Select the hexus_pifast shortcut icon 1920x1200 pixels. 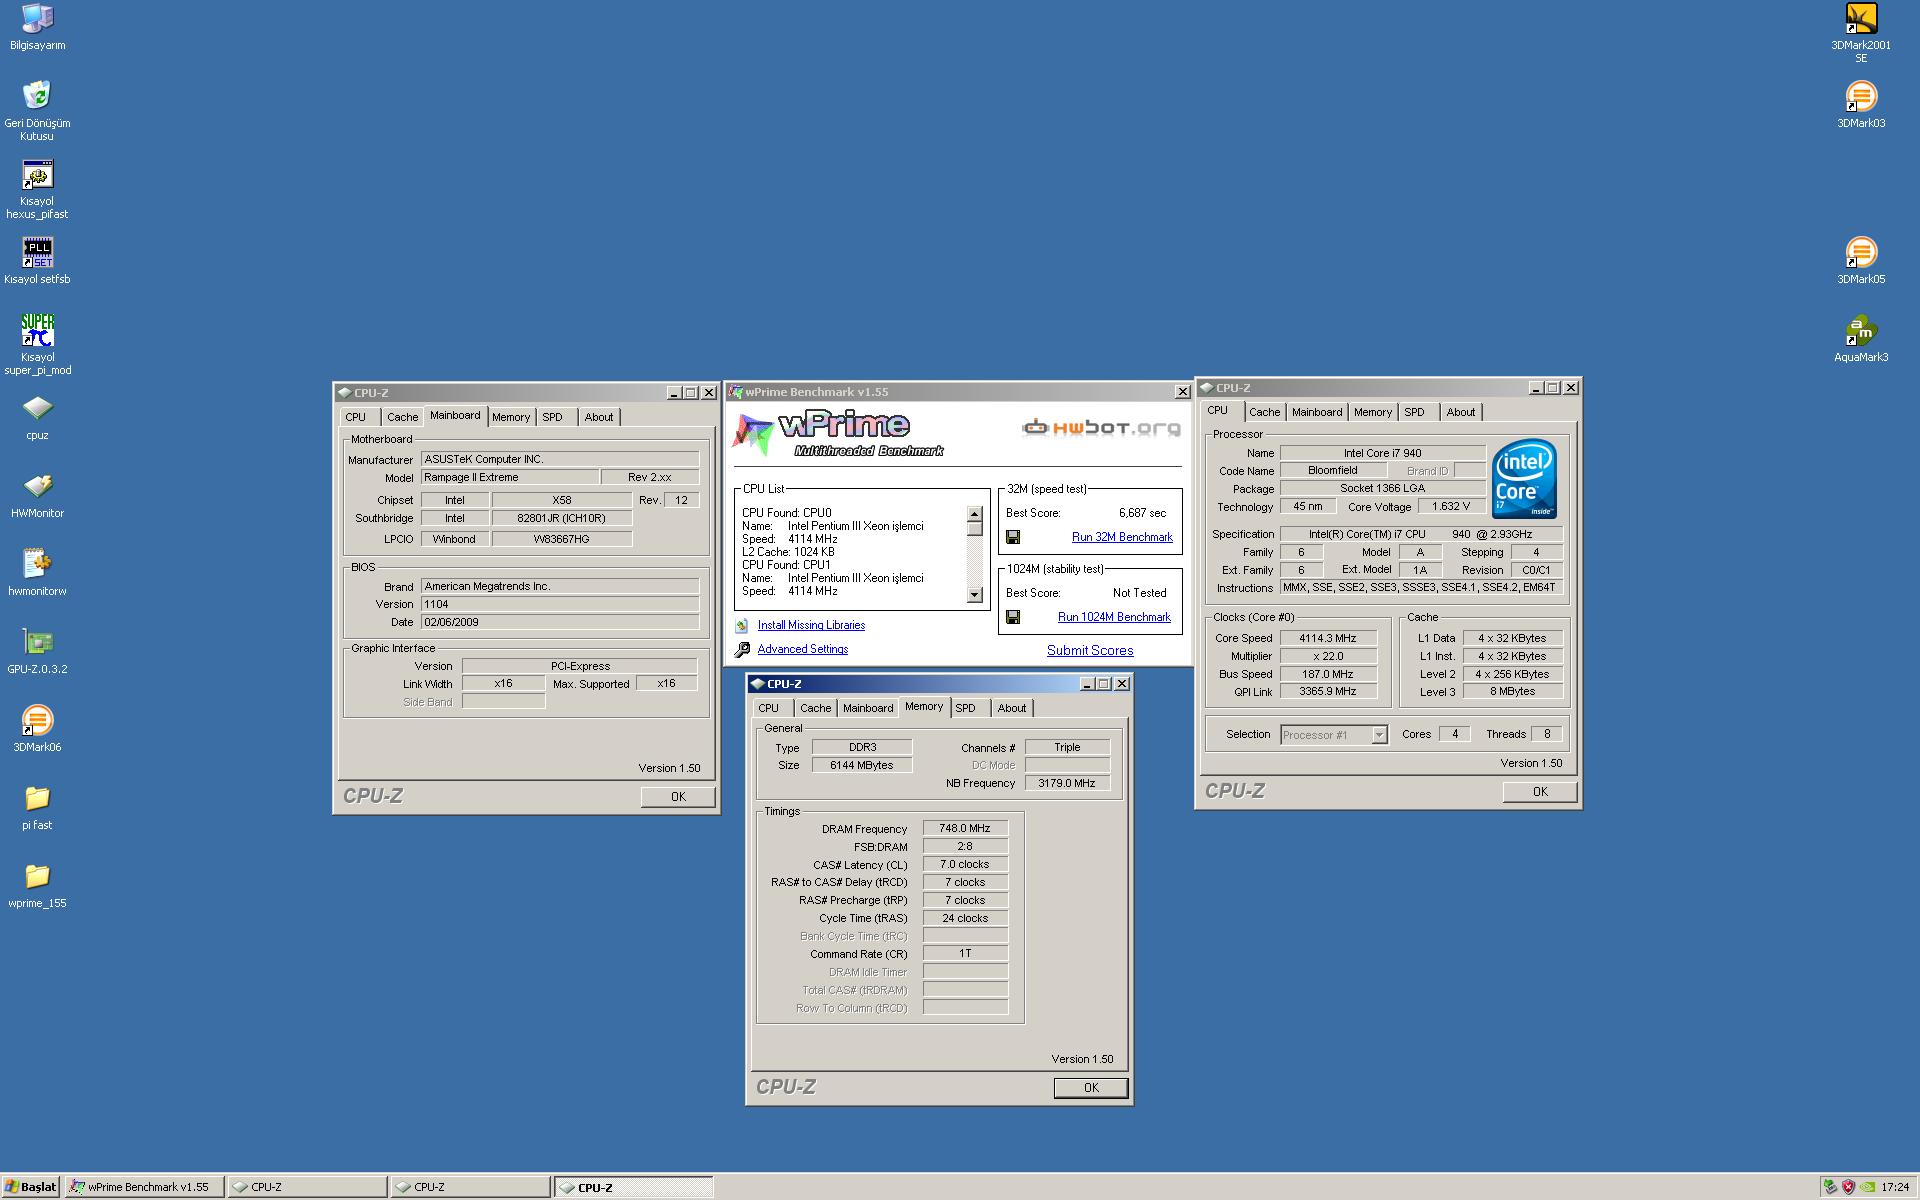click(x=37, y=174)
